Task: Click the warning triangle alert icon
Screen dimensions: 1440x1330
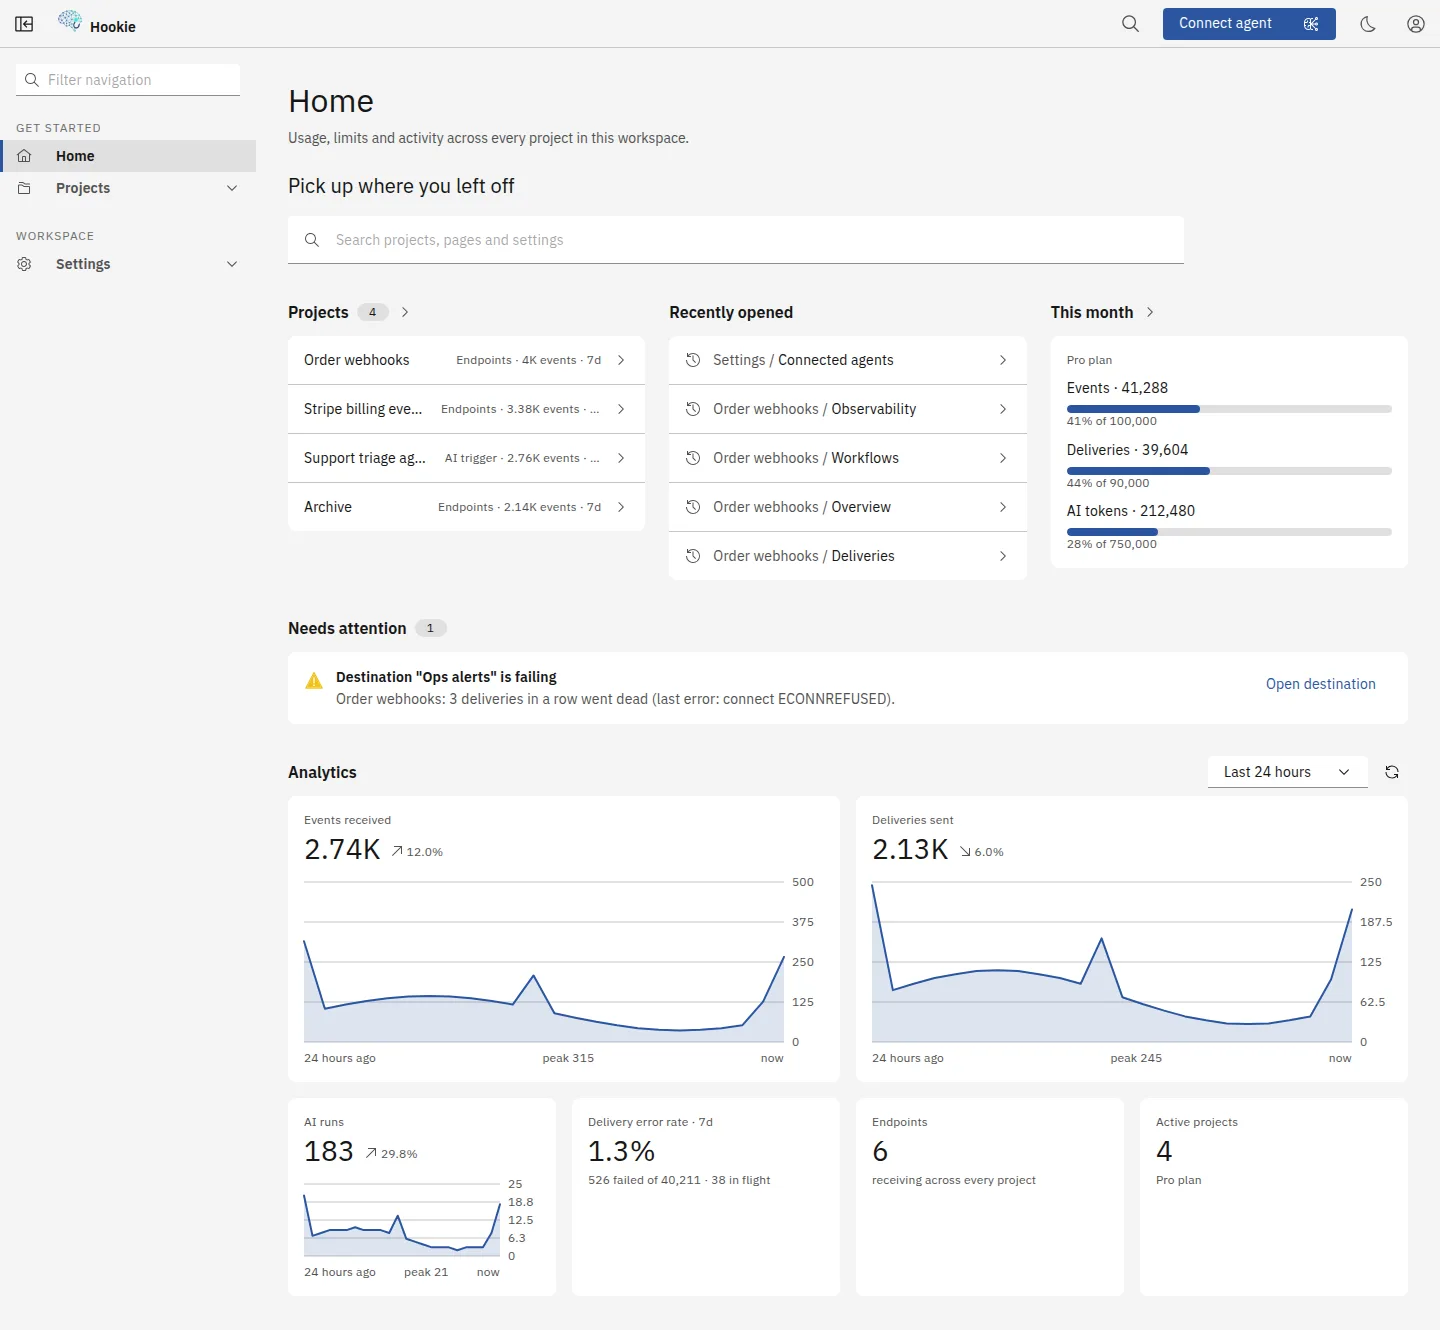Action: (314, 681)
